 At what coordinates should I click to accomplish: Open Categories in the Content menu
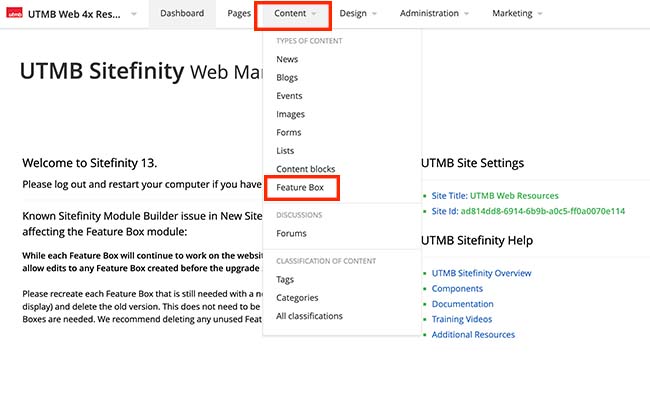[x=297, y=298]
